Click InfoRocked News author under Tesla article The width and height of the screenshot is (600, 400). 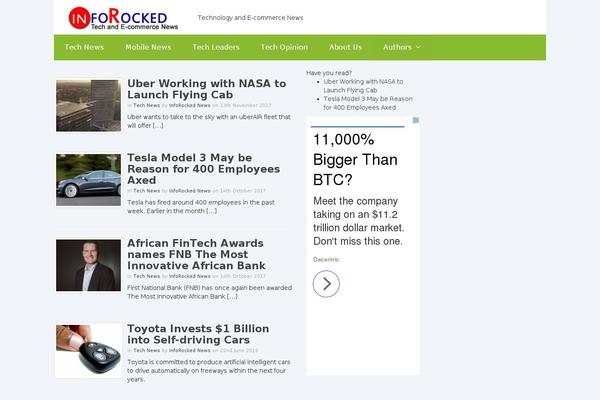(189, 191)
